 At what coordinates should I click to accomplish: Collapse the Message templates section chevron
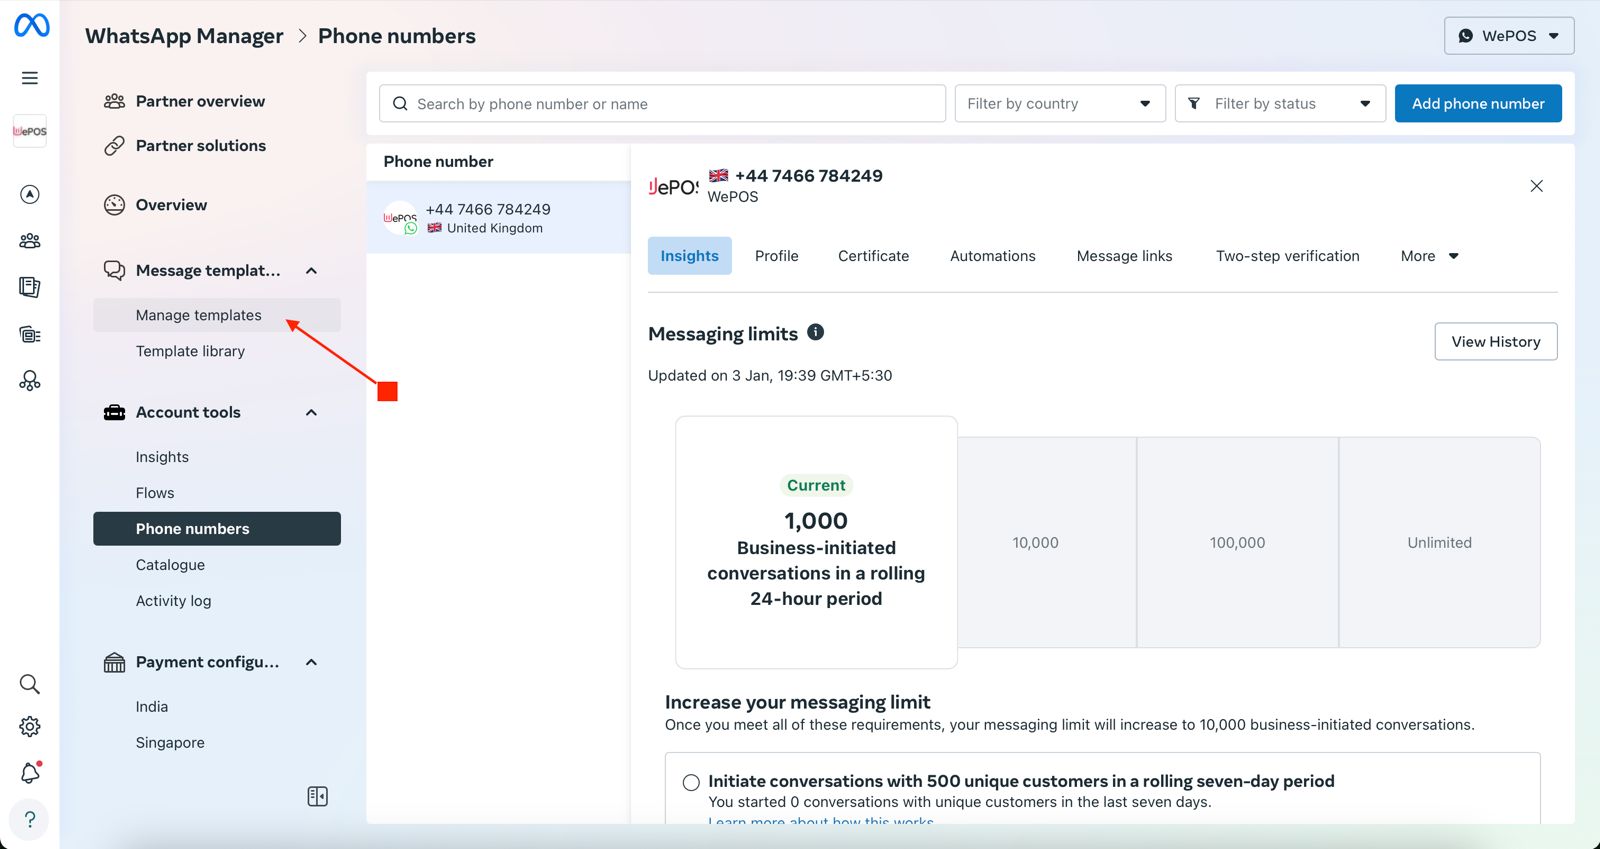tap(311, 271)
